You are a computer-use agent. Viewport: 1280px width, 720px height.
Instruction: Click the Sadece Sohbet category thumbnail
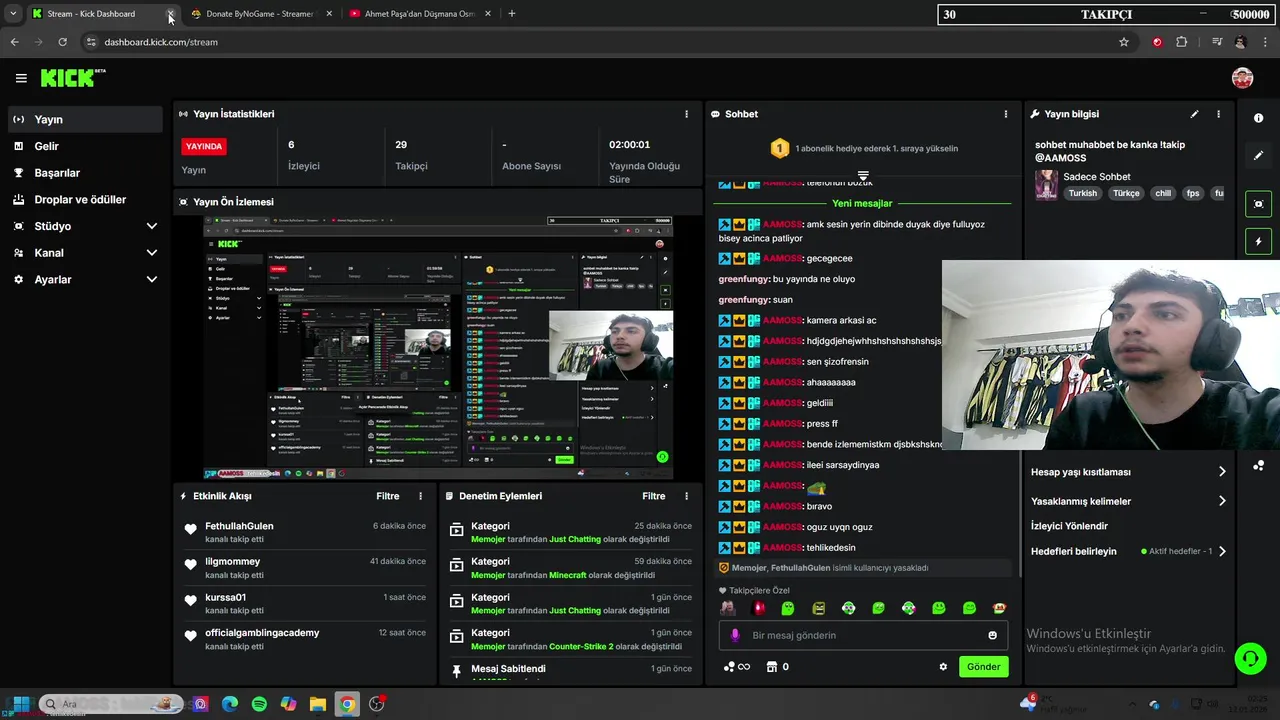(x=1046, y=185)
